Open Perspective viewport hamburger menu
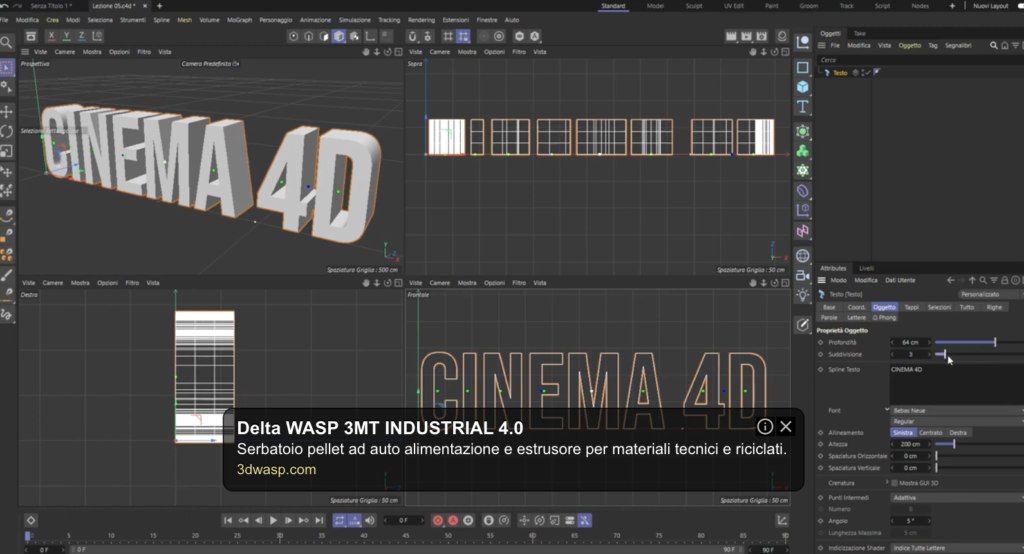The height and width of the screenshot is (554, 1024). click(25, 52)
